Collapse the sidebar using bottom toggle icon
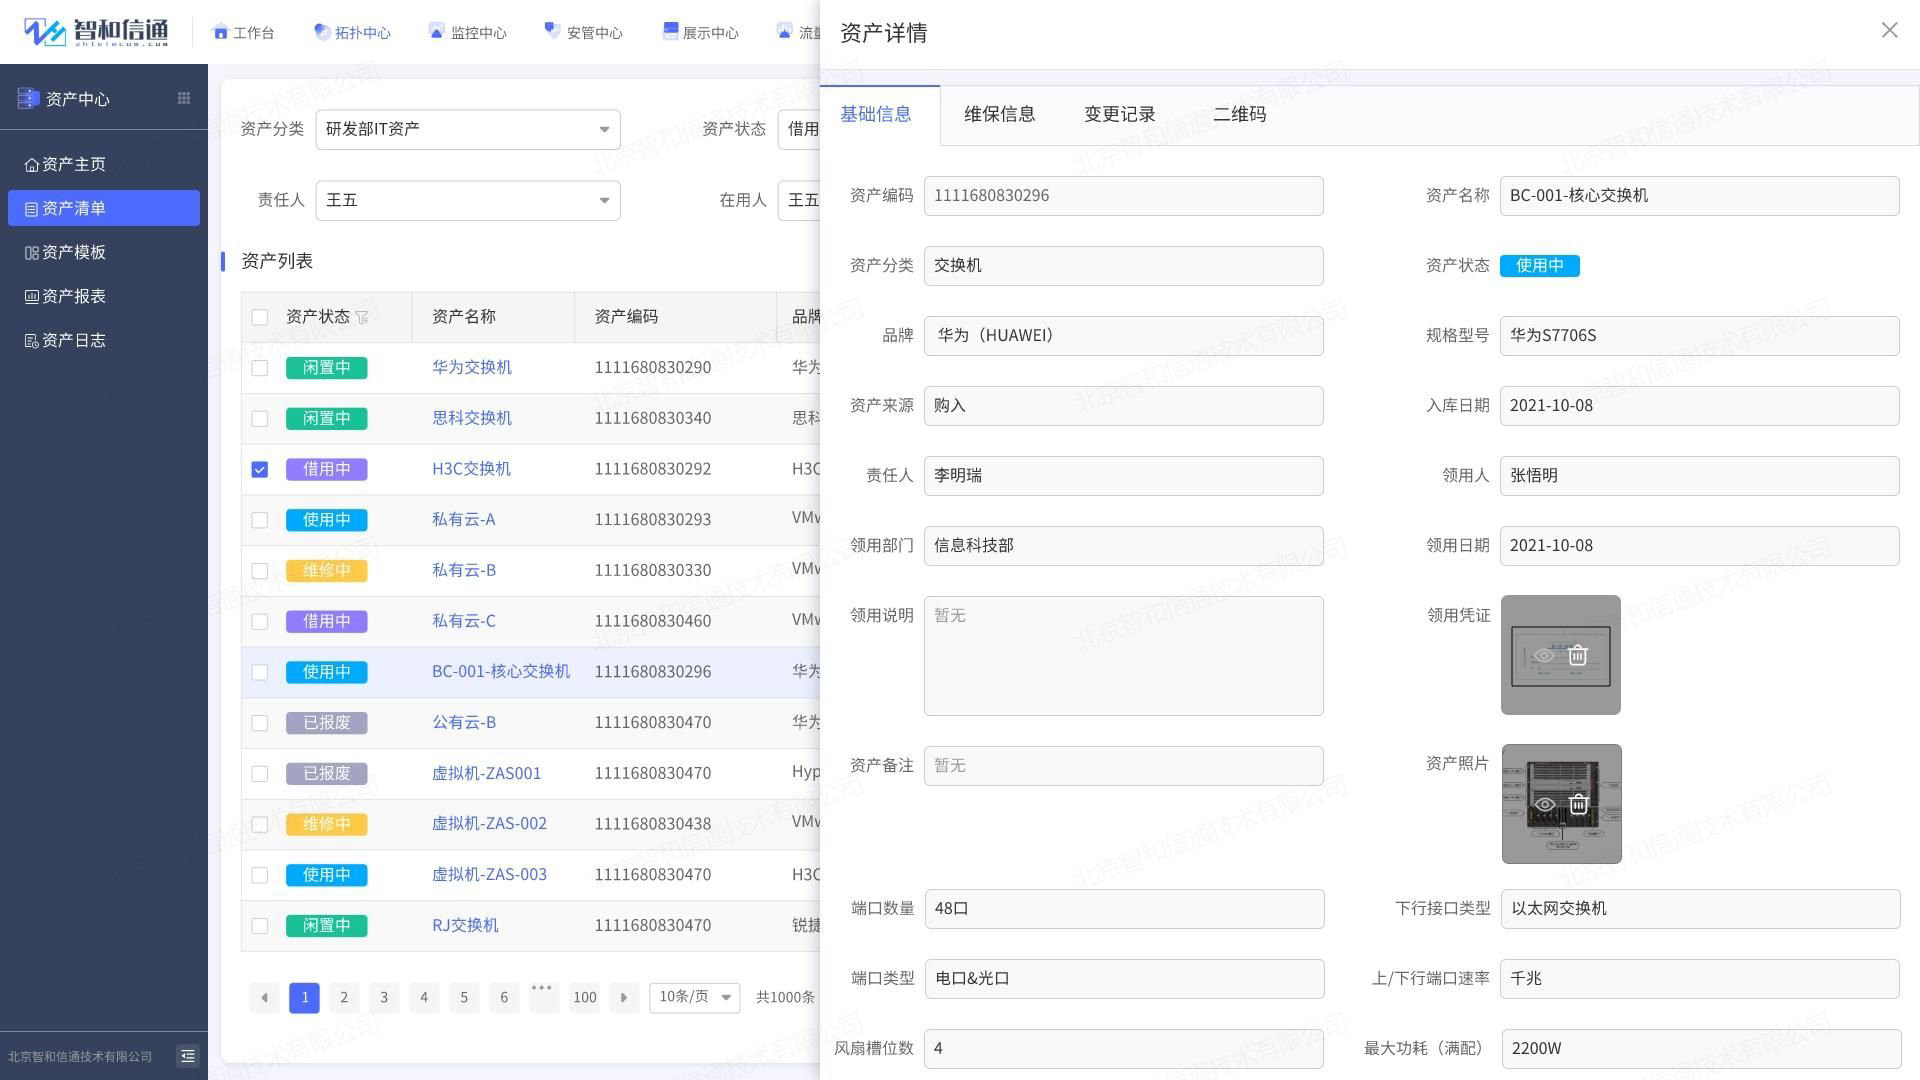The height and width of the screenshot is (1080, 1920). point(187,1056)
